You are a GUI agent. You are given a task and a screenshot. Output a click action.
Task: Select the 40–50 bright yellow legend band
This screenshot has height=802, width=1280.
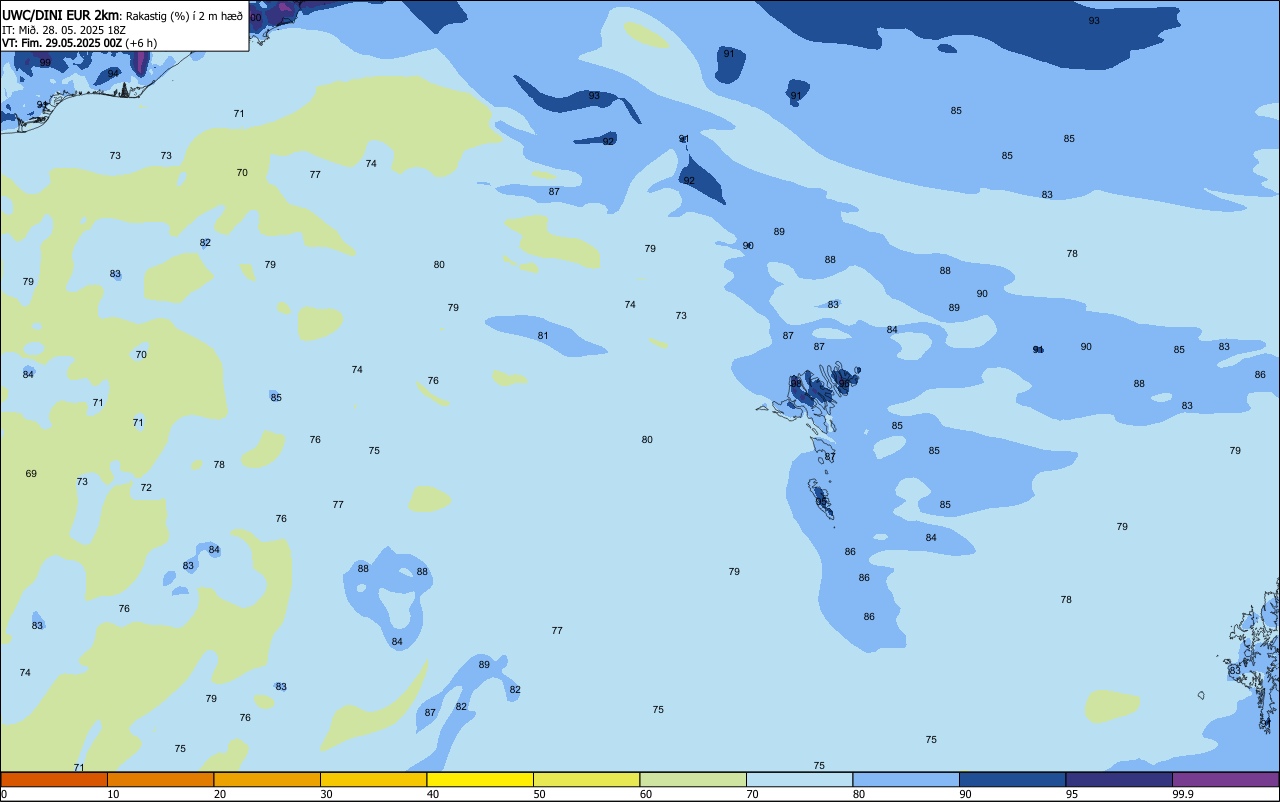pyautogui.click(x=480, y=779)
